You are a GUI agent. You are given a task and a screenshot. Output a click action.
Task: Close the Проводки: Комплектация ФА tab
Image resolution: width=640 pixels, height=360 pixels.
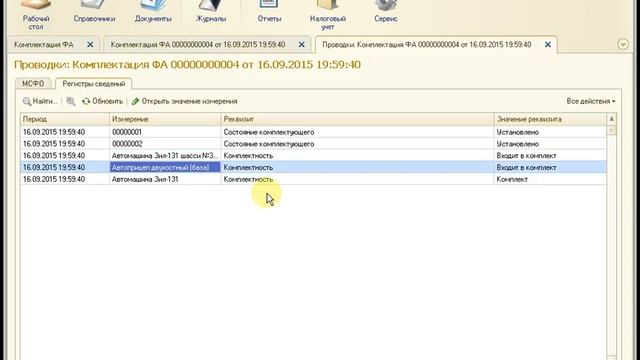(548, 44)
